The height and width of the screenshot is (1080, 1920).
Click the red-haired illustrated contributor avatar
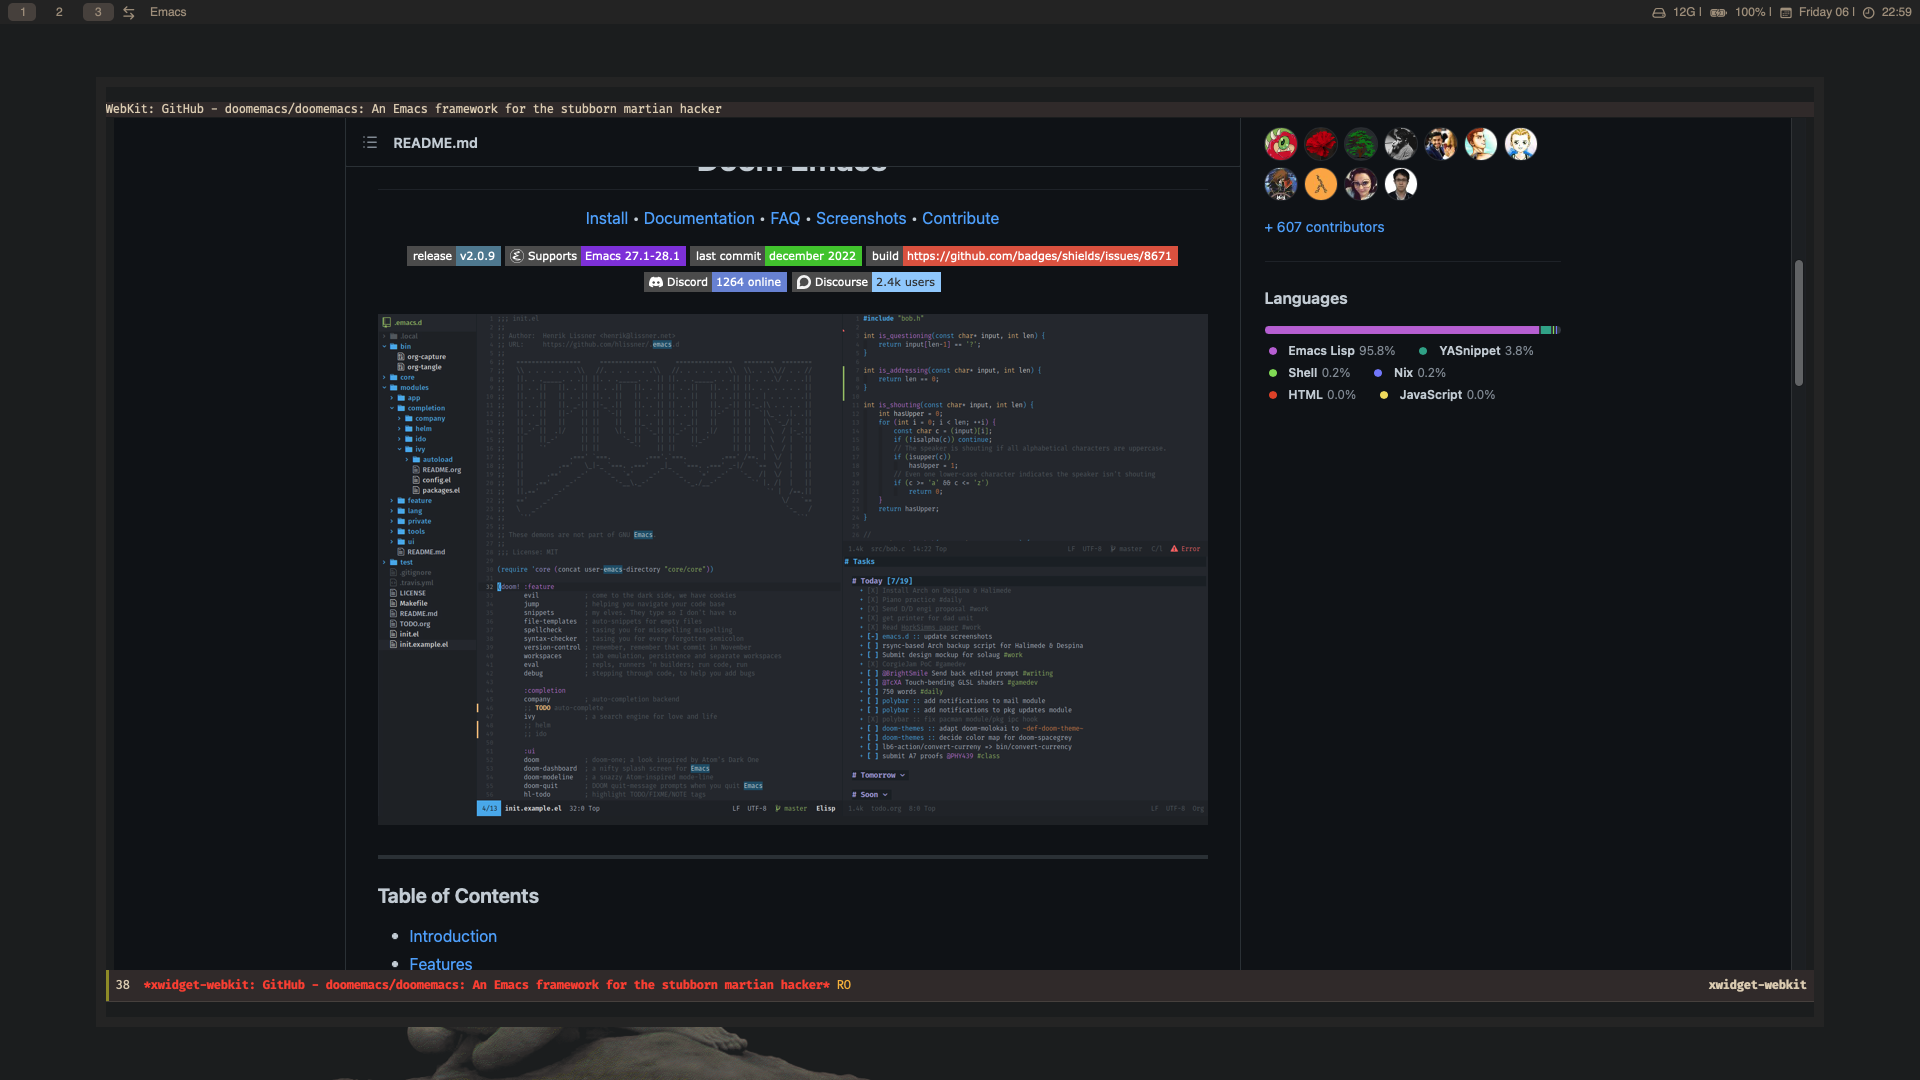(1481, 144)
